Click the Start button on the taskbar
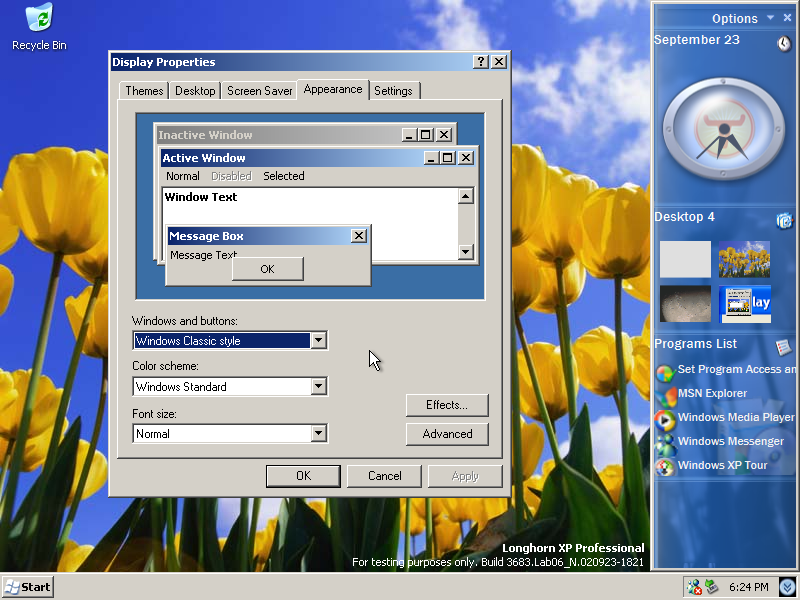Viewport: 800px width, 600px height. click(27, 587)
